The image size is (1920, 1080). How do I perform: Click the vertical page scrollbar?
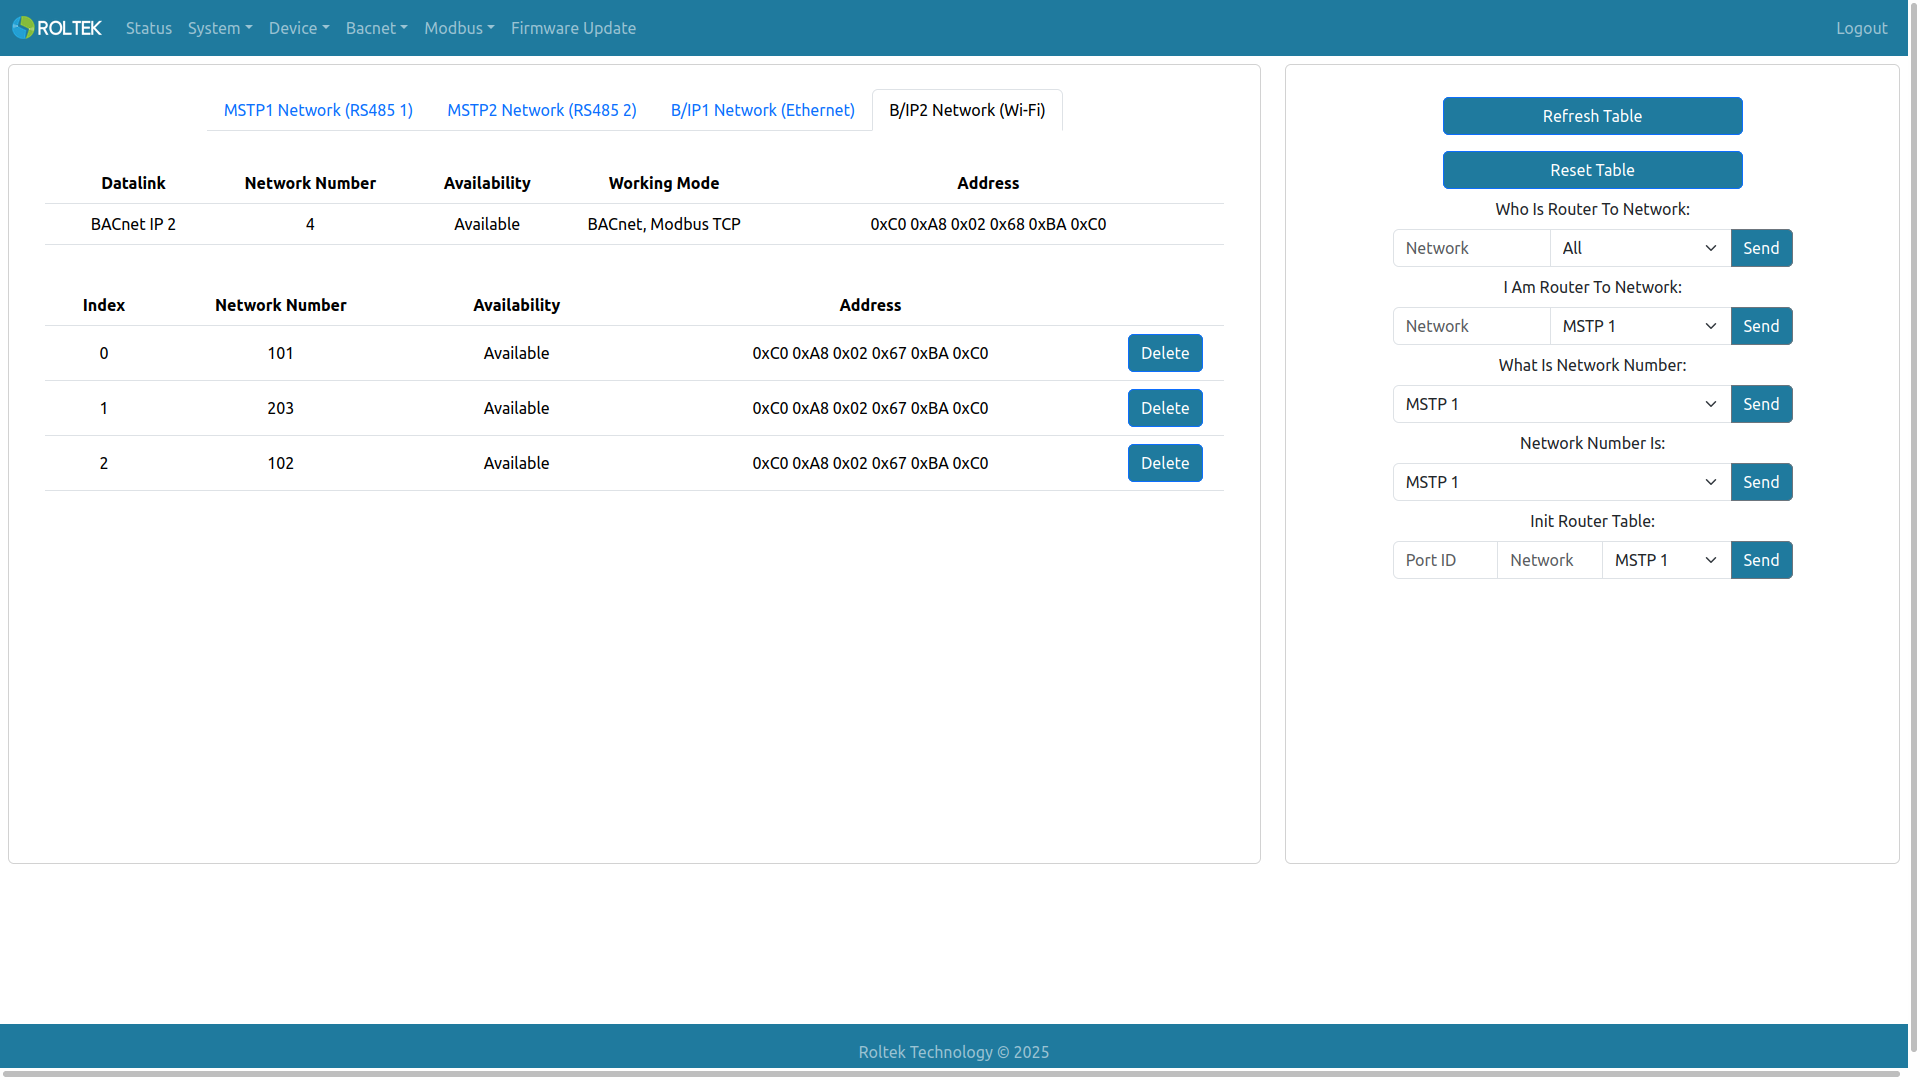(1914, 525)
